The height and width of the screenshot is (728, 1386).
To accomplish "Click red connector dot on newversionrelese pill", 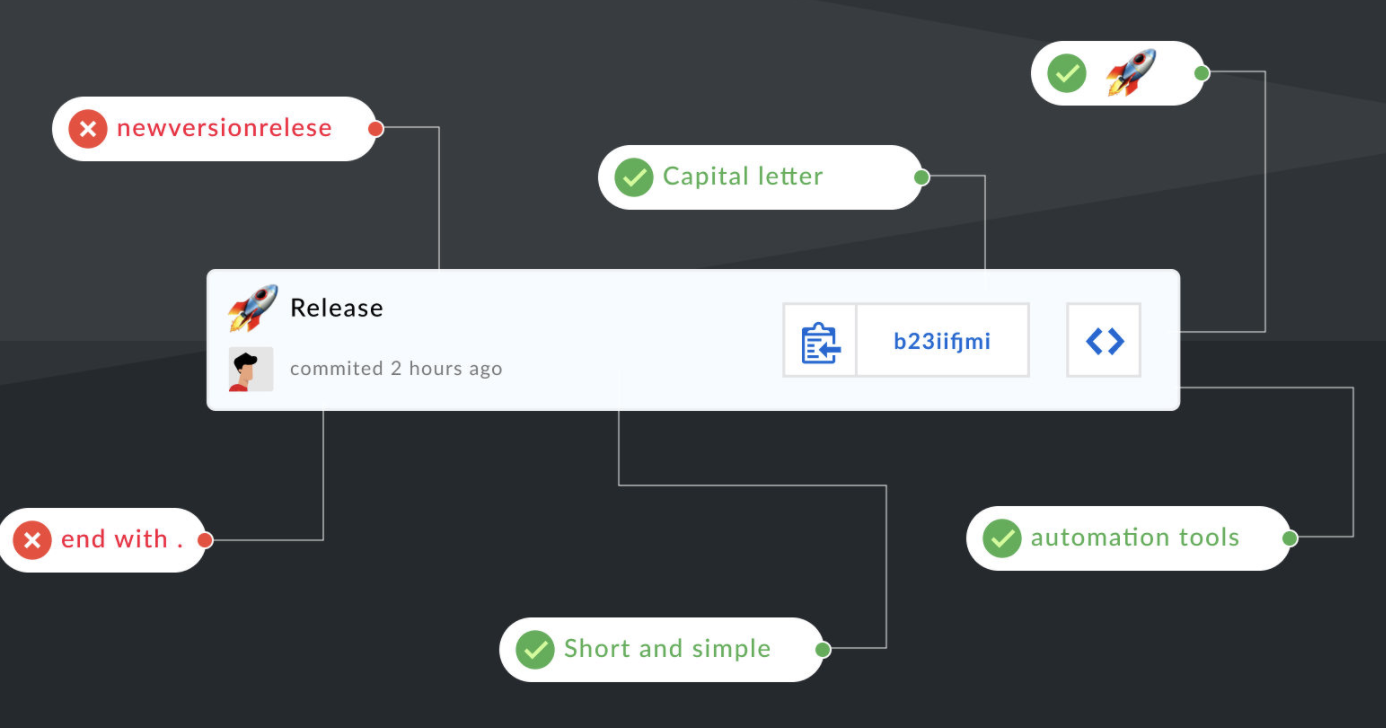I will click(376, 128).
